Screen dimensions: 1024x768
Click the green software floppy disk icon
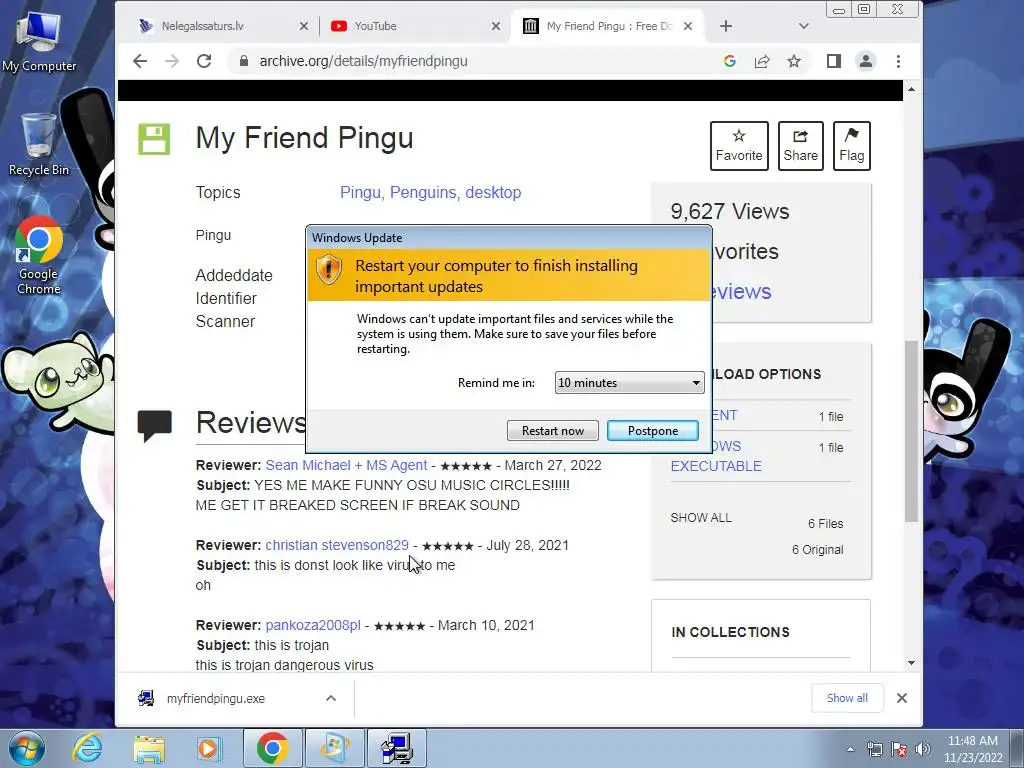coord(154,139)
